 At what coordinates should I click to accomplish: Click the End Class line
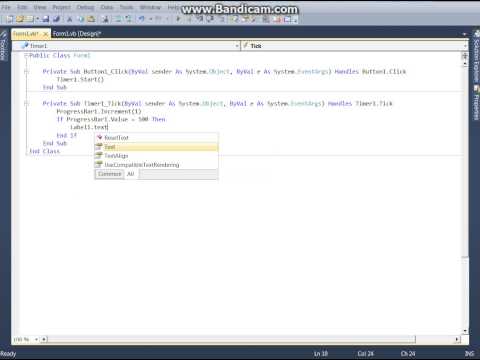(45, 151)
